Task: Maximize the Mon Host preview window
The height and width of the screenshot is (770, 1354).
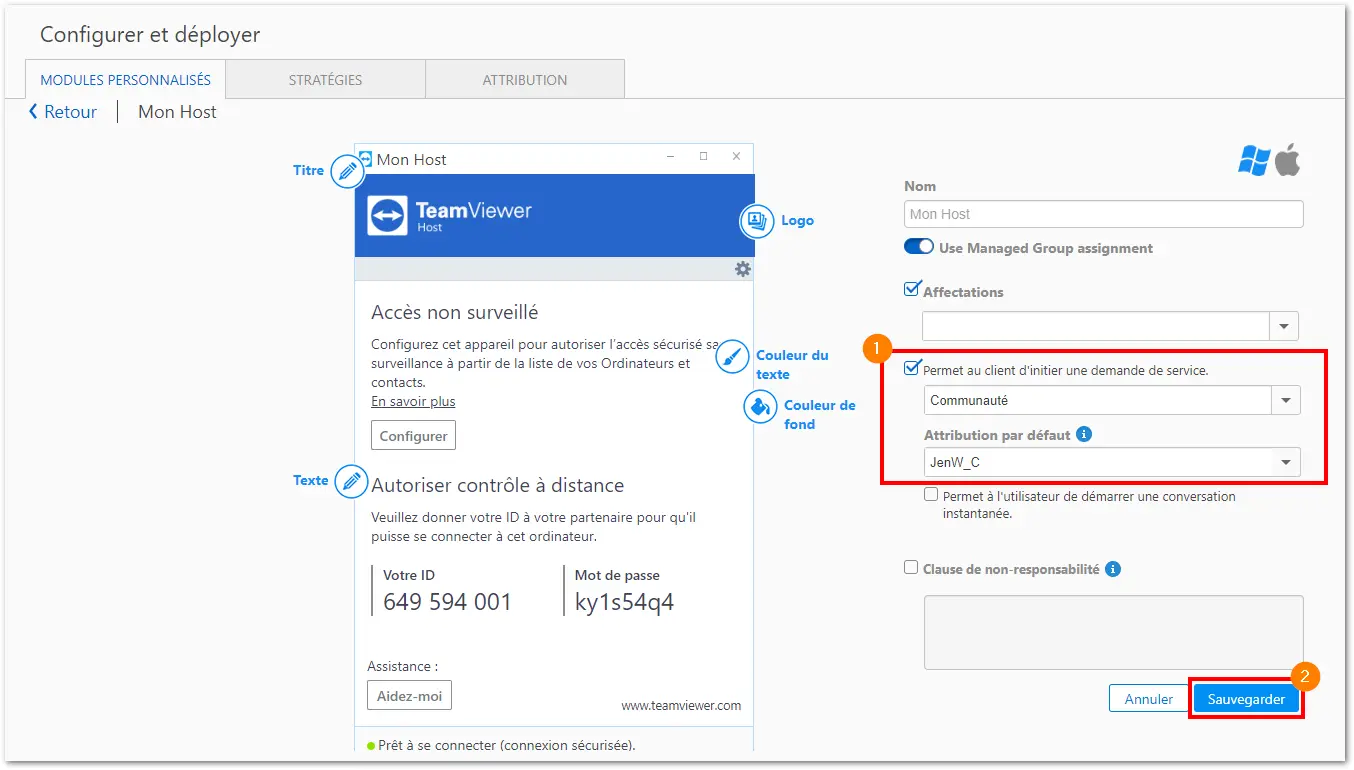Action: [703, 156]
